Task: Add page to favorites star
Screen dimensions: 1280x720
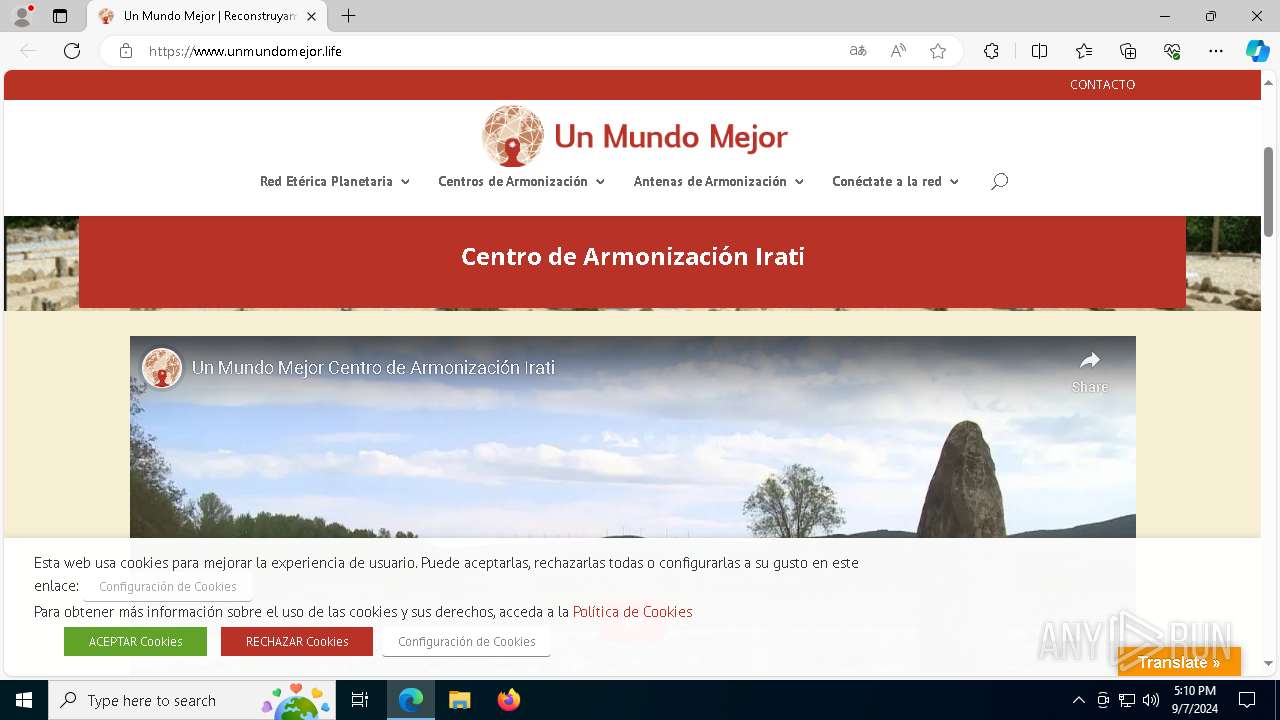Action: 938,51
